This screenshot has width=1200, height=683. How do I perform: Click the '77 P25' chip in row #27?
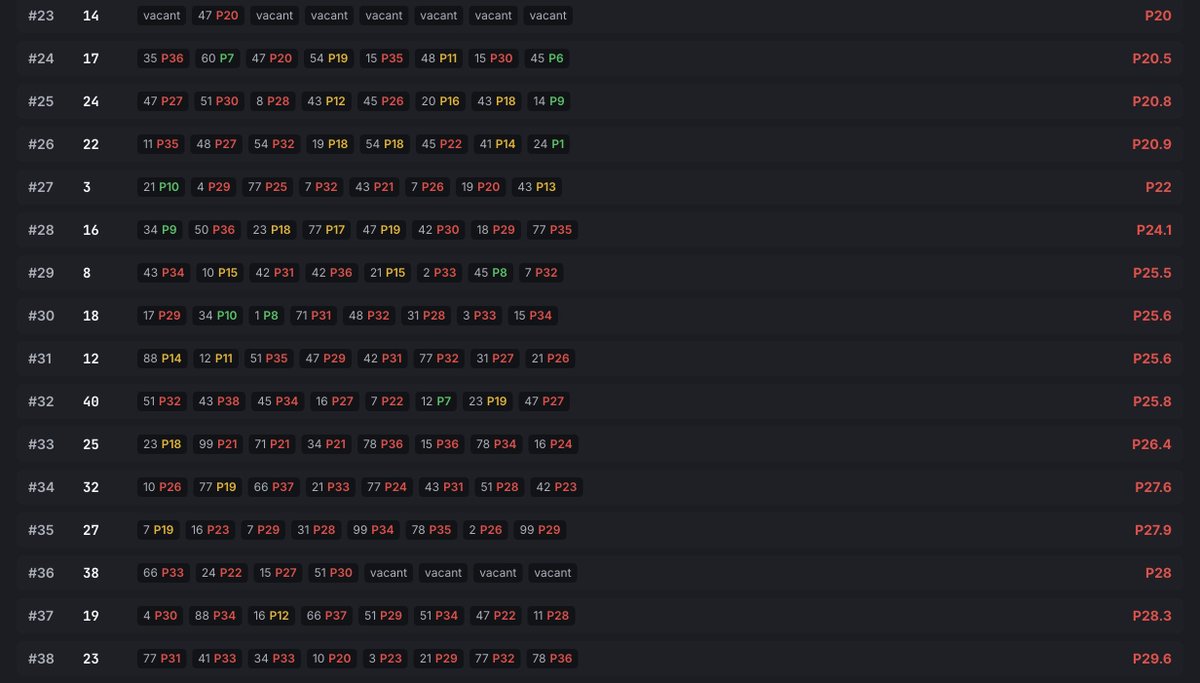267,187
